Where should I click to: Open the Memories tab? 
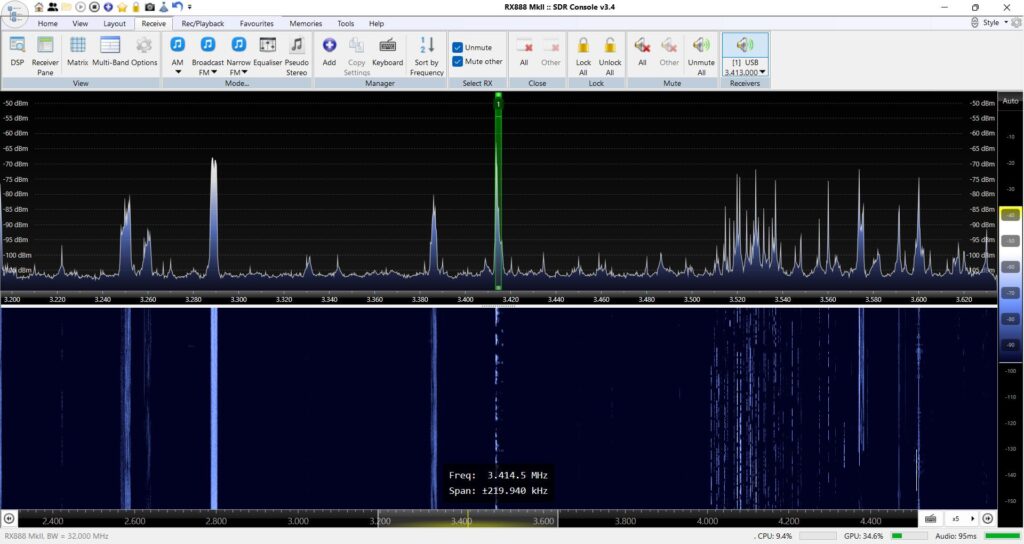pos(306,24)
